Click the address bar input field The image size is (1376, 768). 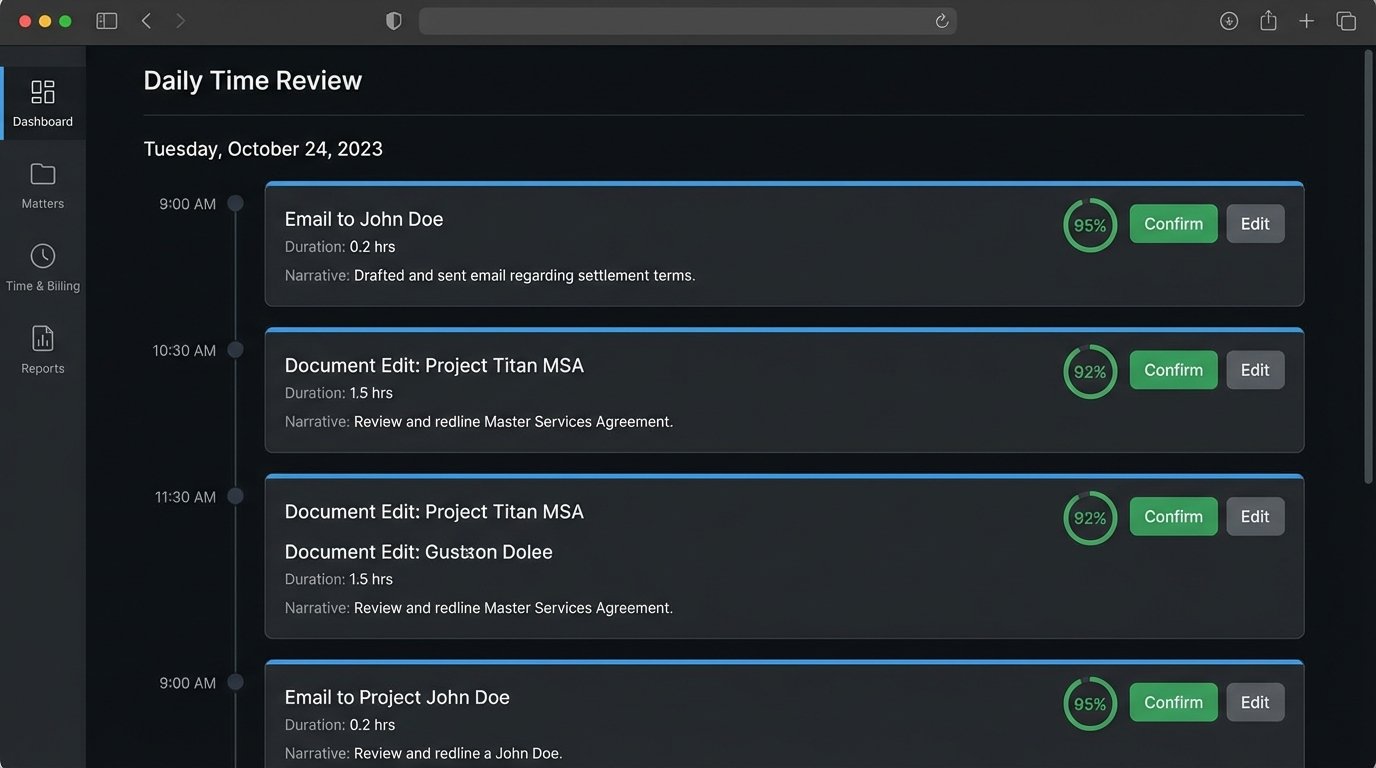point(687,20)
